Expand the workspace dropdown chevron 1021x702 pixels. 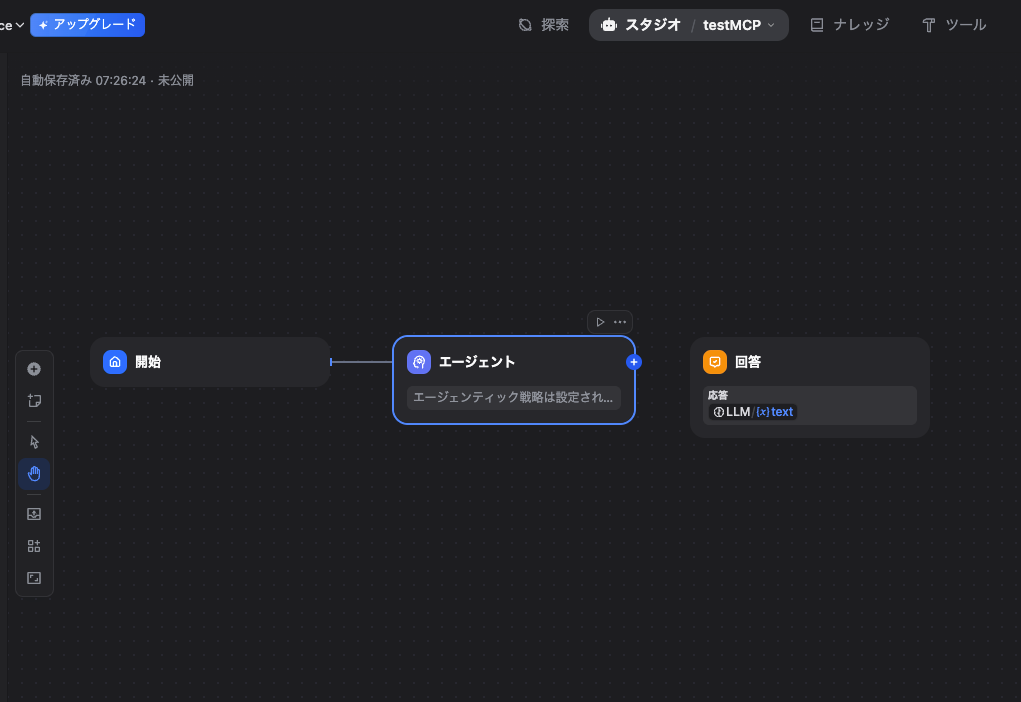click(19, 25)
